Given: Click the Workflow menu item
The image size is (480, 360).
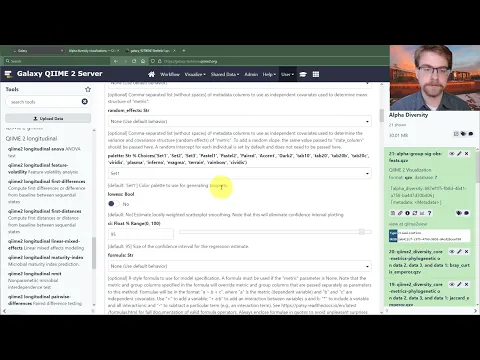Looking at the screenshot, I should pos(170,74).
